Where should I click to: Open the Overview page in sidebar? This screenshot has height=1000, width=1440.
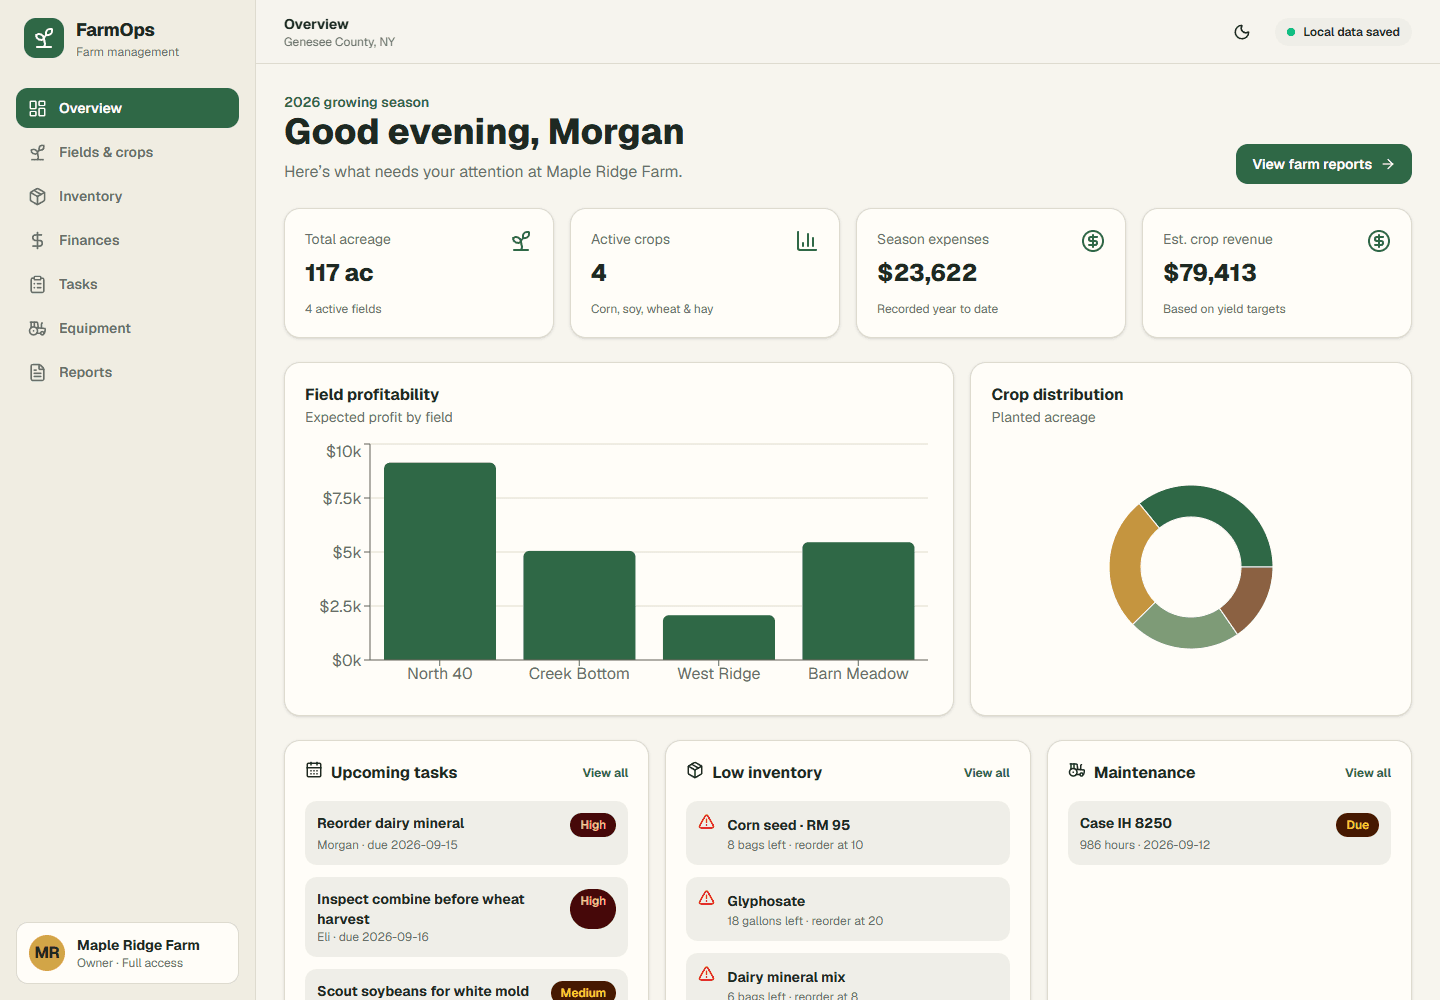click(127, 108)
